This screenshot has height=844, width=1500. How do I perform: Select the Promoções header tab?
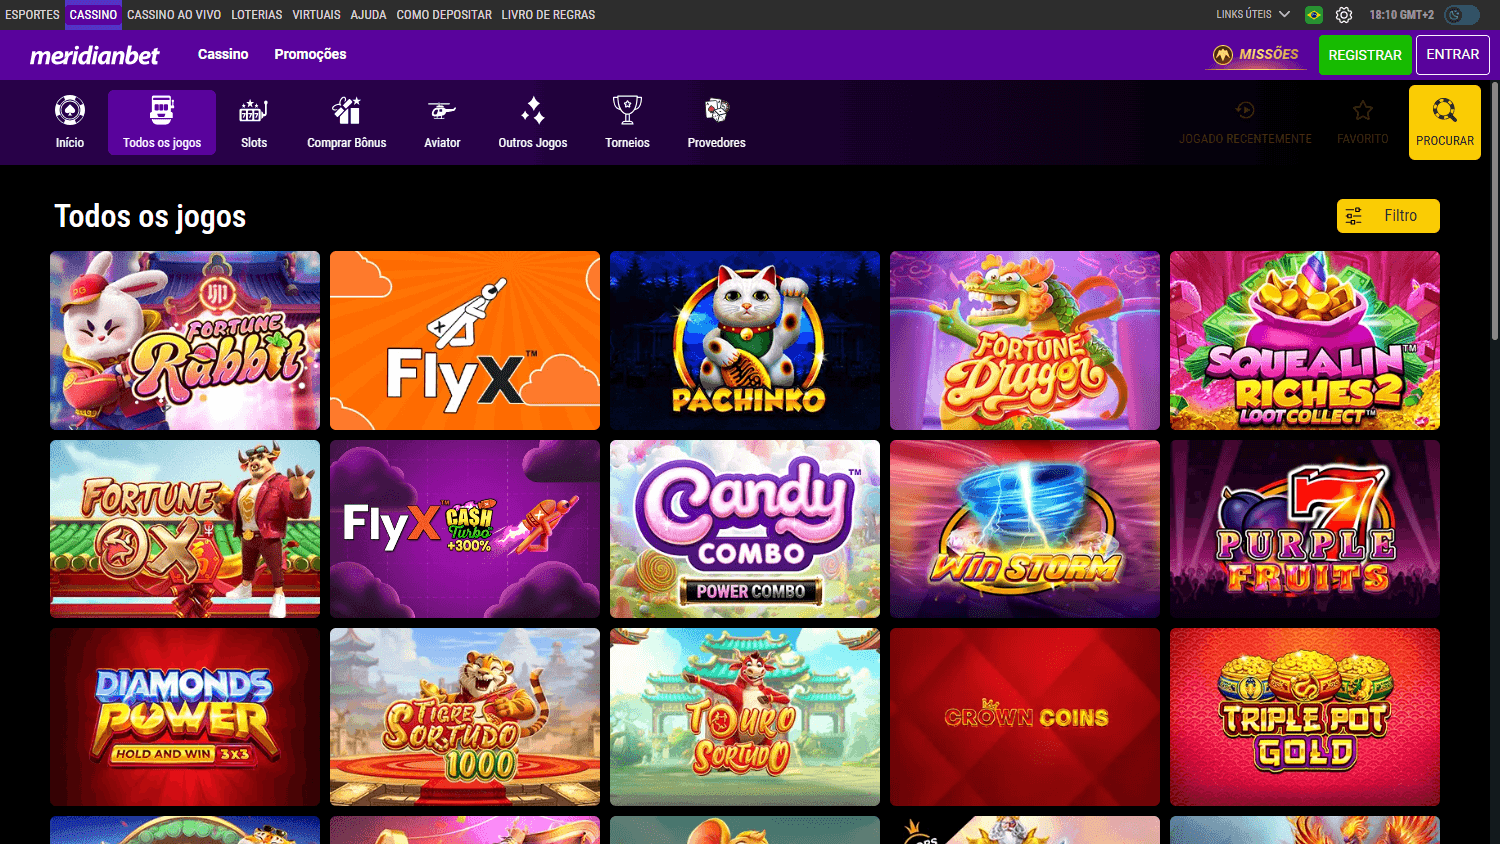tap(310, 54)
